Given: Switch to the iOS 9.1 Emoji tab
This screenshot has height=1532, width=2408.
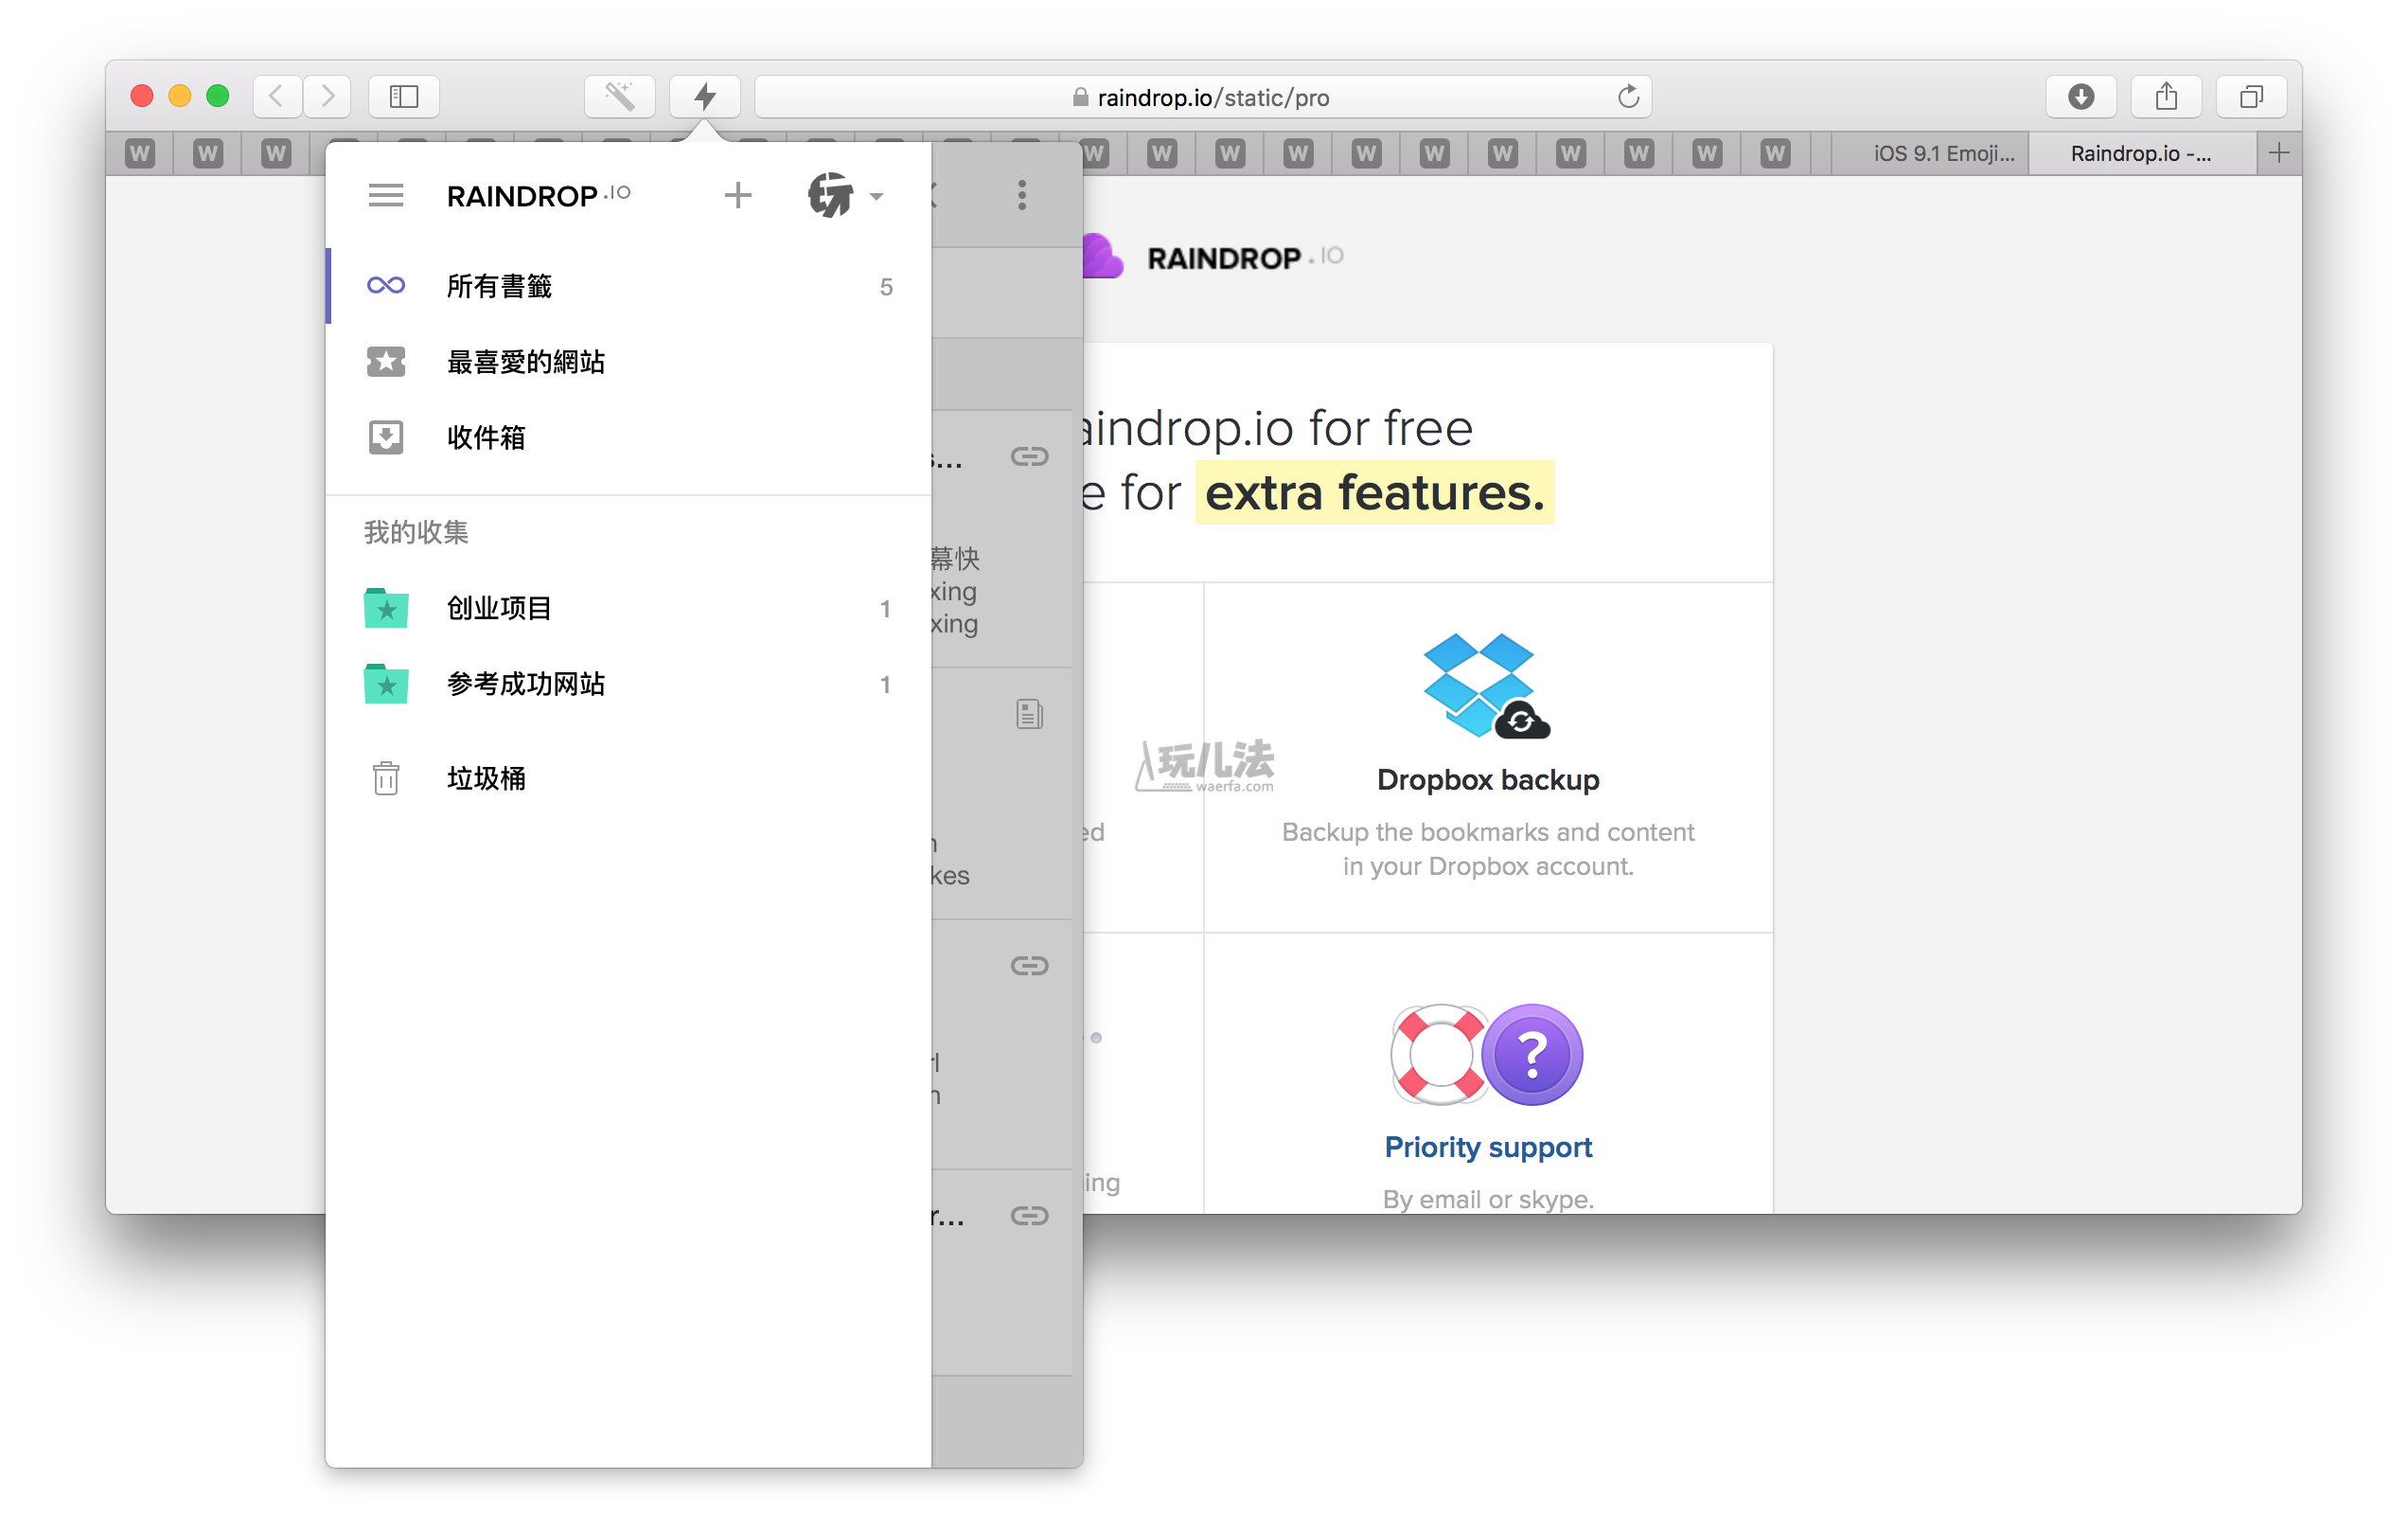Looking at the screenshot, I should coord(1930,153).
